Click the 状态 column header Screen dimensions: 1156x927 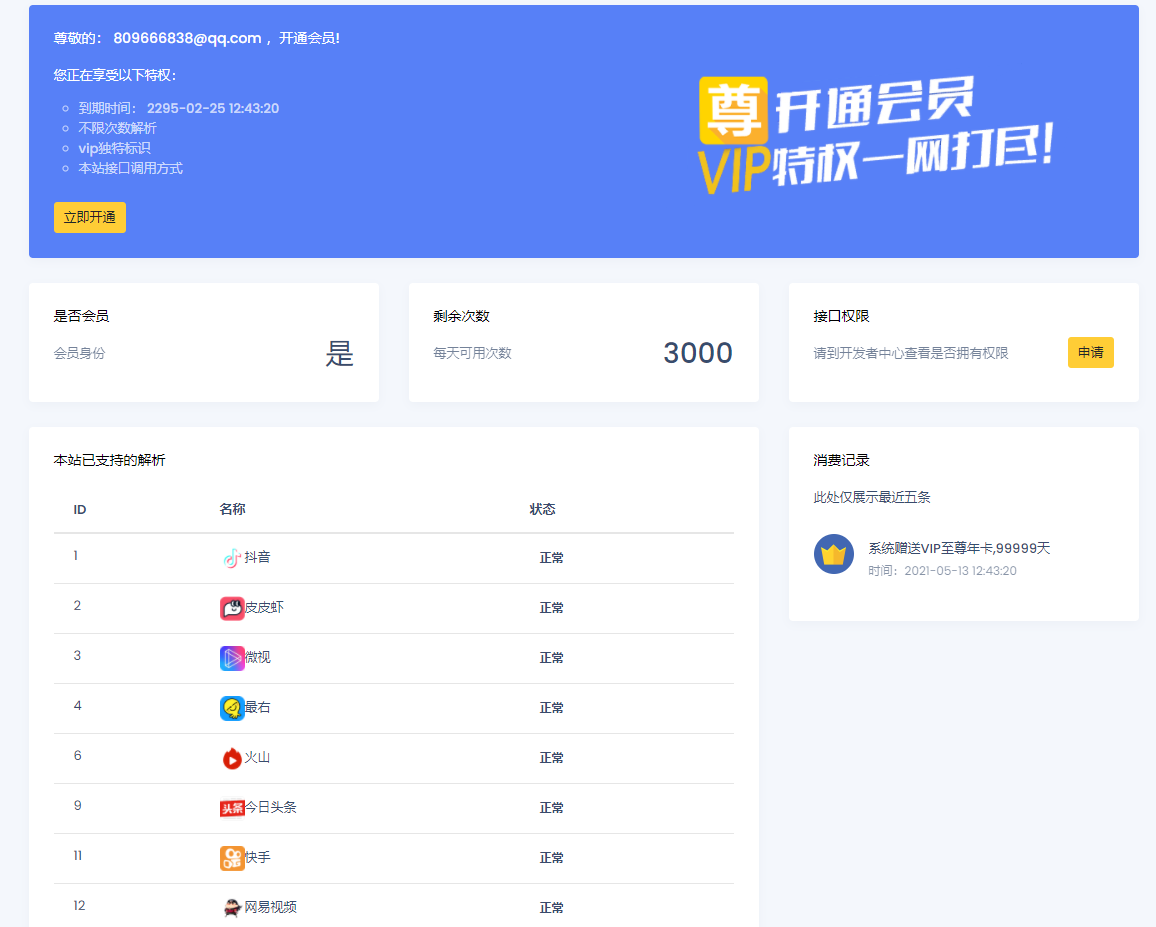542,509
